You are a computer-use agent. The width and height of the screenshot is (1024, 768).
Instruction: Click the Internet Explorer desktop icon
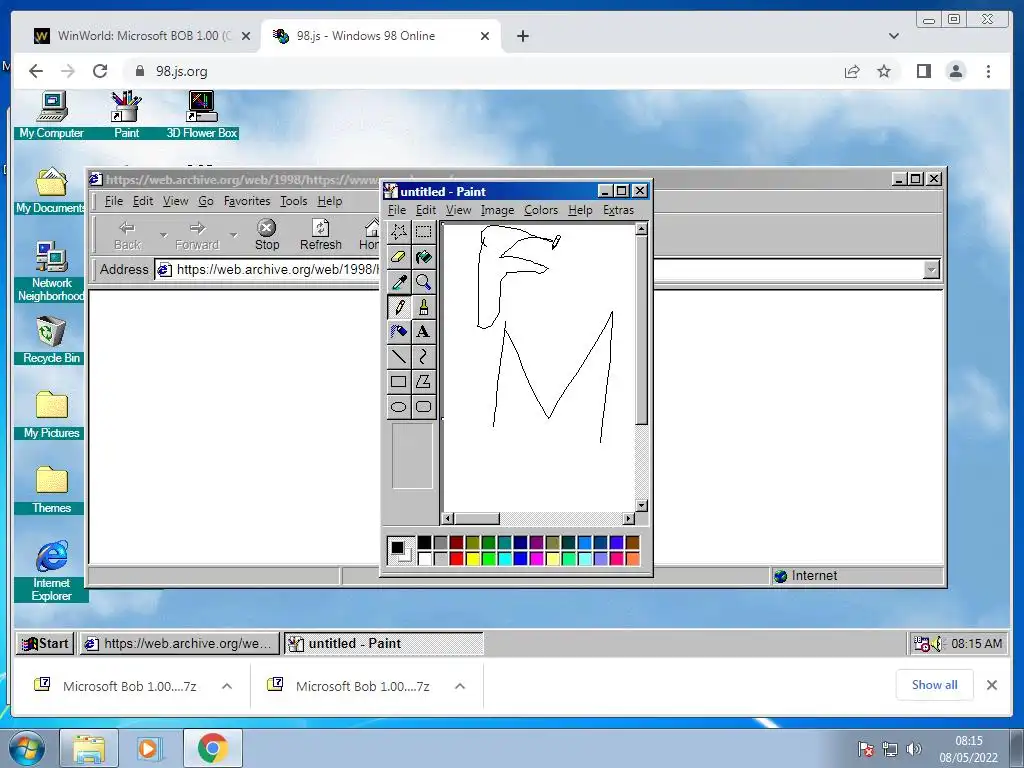click(52, 570)
